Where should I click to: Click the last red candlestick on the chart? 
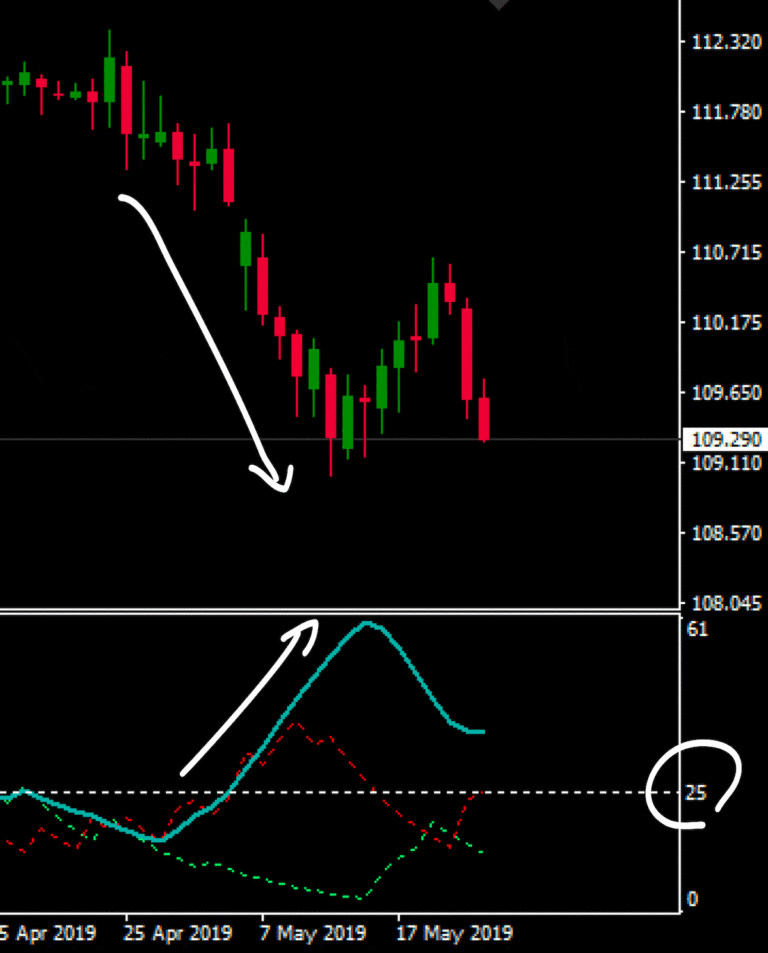[484, 418]
